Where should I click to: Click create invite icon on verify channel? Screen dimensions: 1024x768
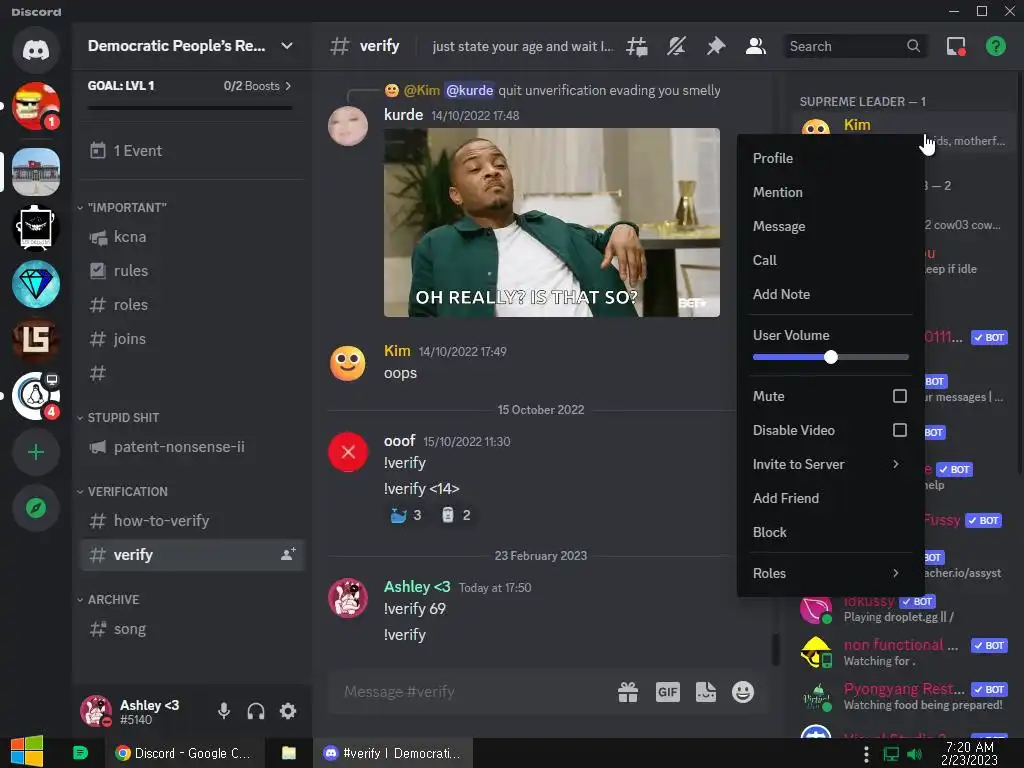(x=288, y=554)
